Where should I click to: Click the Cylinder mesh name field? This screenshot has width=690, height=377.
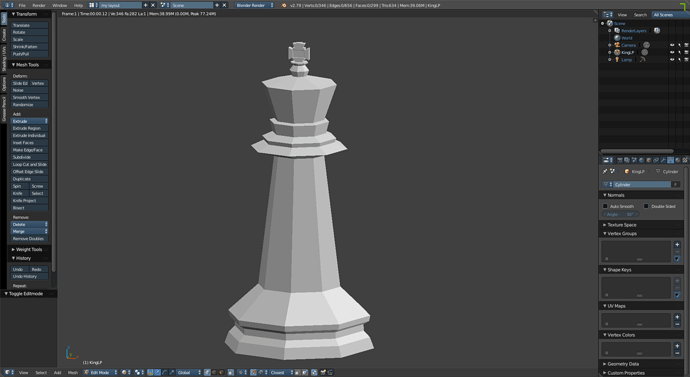click(642, 184)
